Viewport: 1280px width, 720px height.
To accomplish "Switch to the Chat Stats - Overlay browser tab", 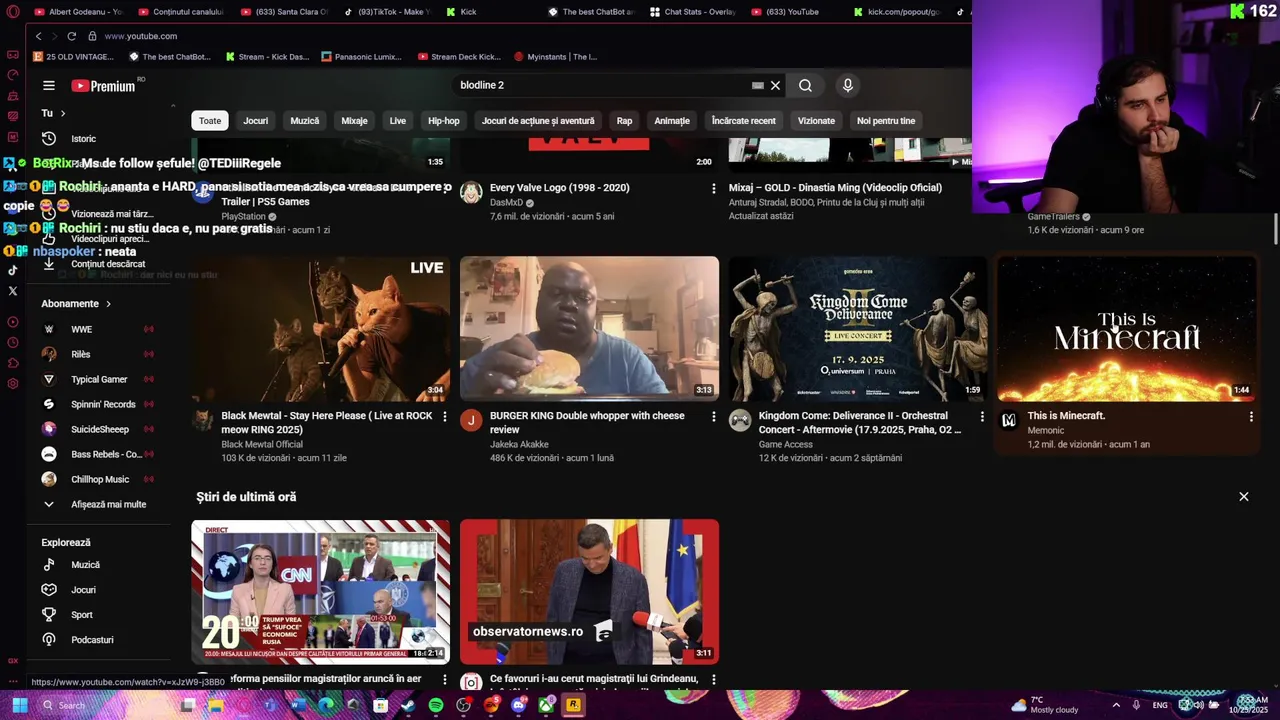I will [x=693, y=12].
